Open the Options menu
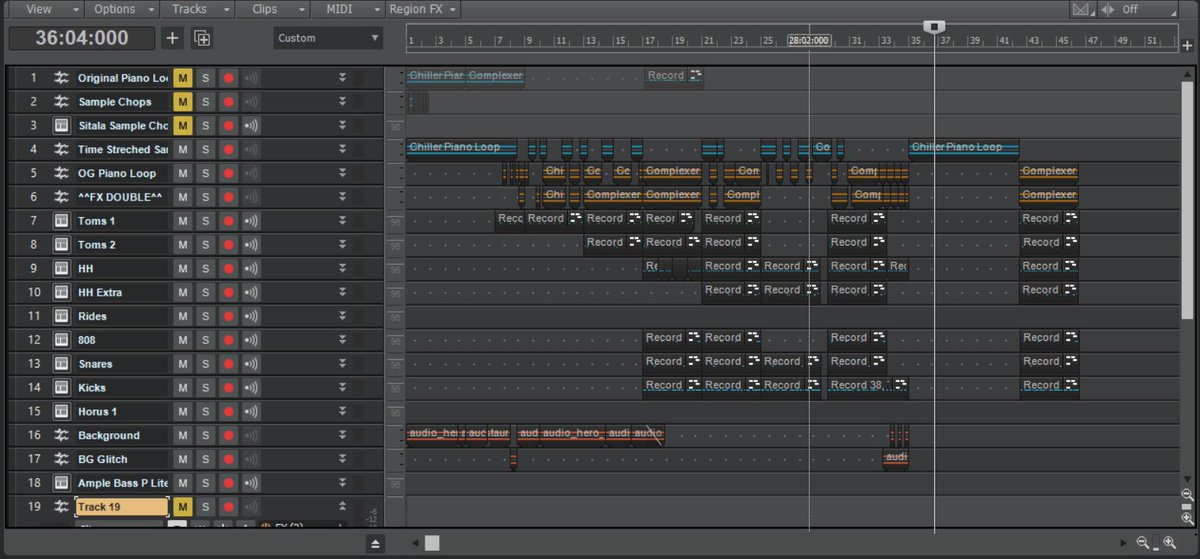1200x559 pixels. pos(122,9)
